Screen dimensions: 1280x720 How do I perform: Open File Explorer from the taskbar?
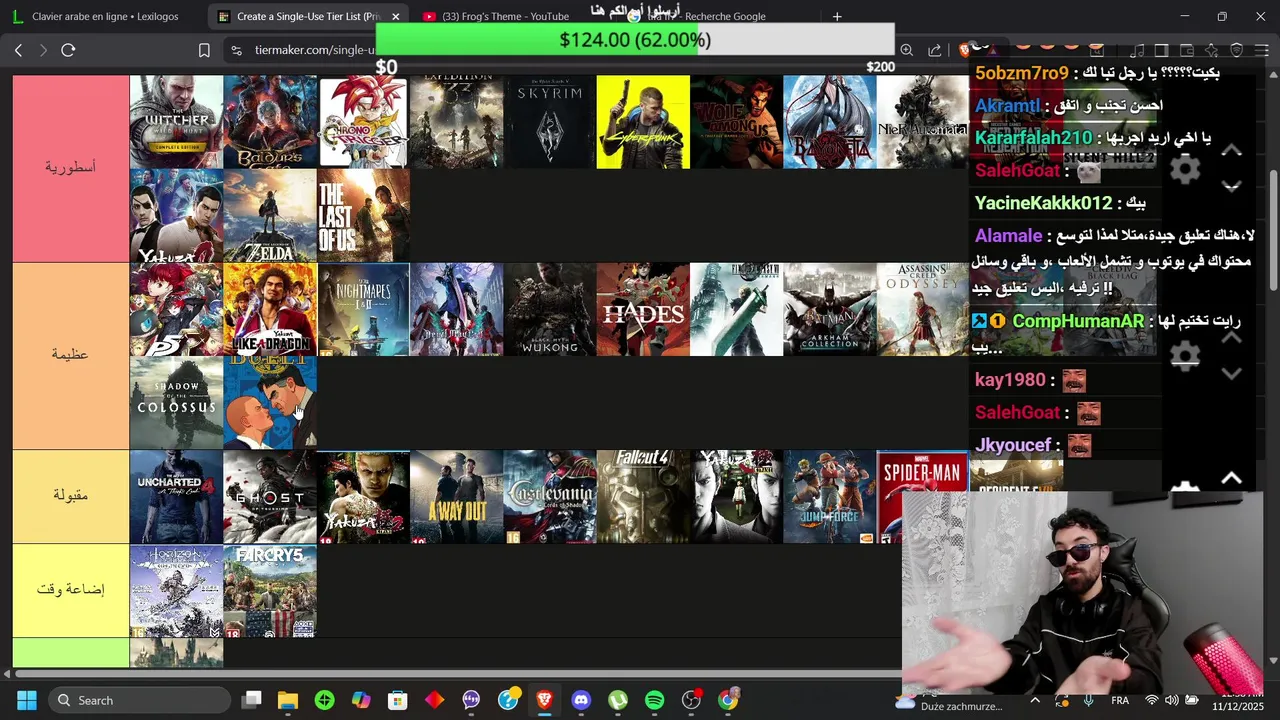click(x=288, y=700)
